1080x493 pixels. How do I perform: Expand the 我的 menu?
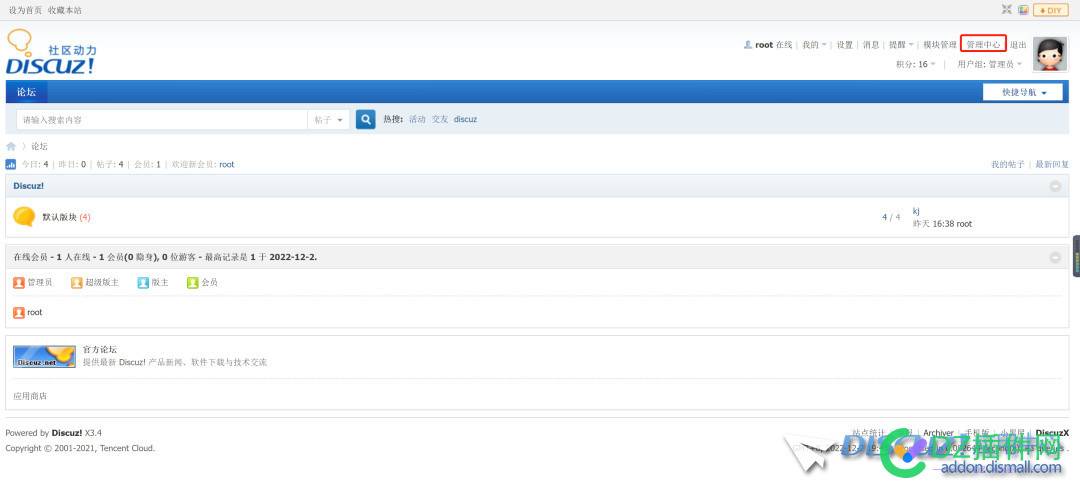point(814,45)
